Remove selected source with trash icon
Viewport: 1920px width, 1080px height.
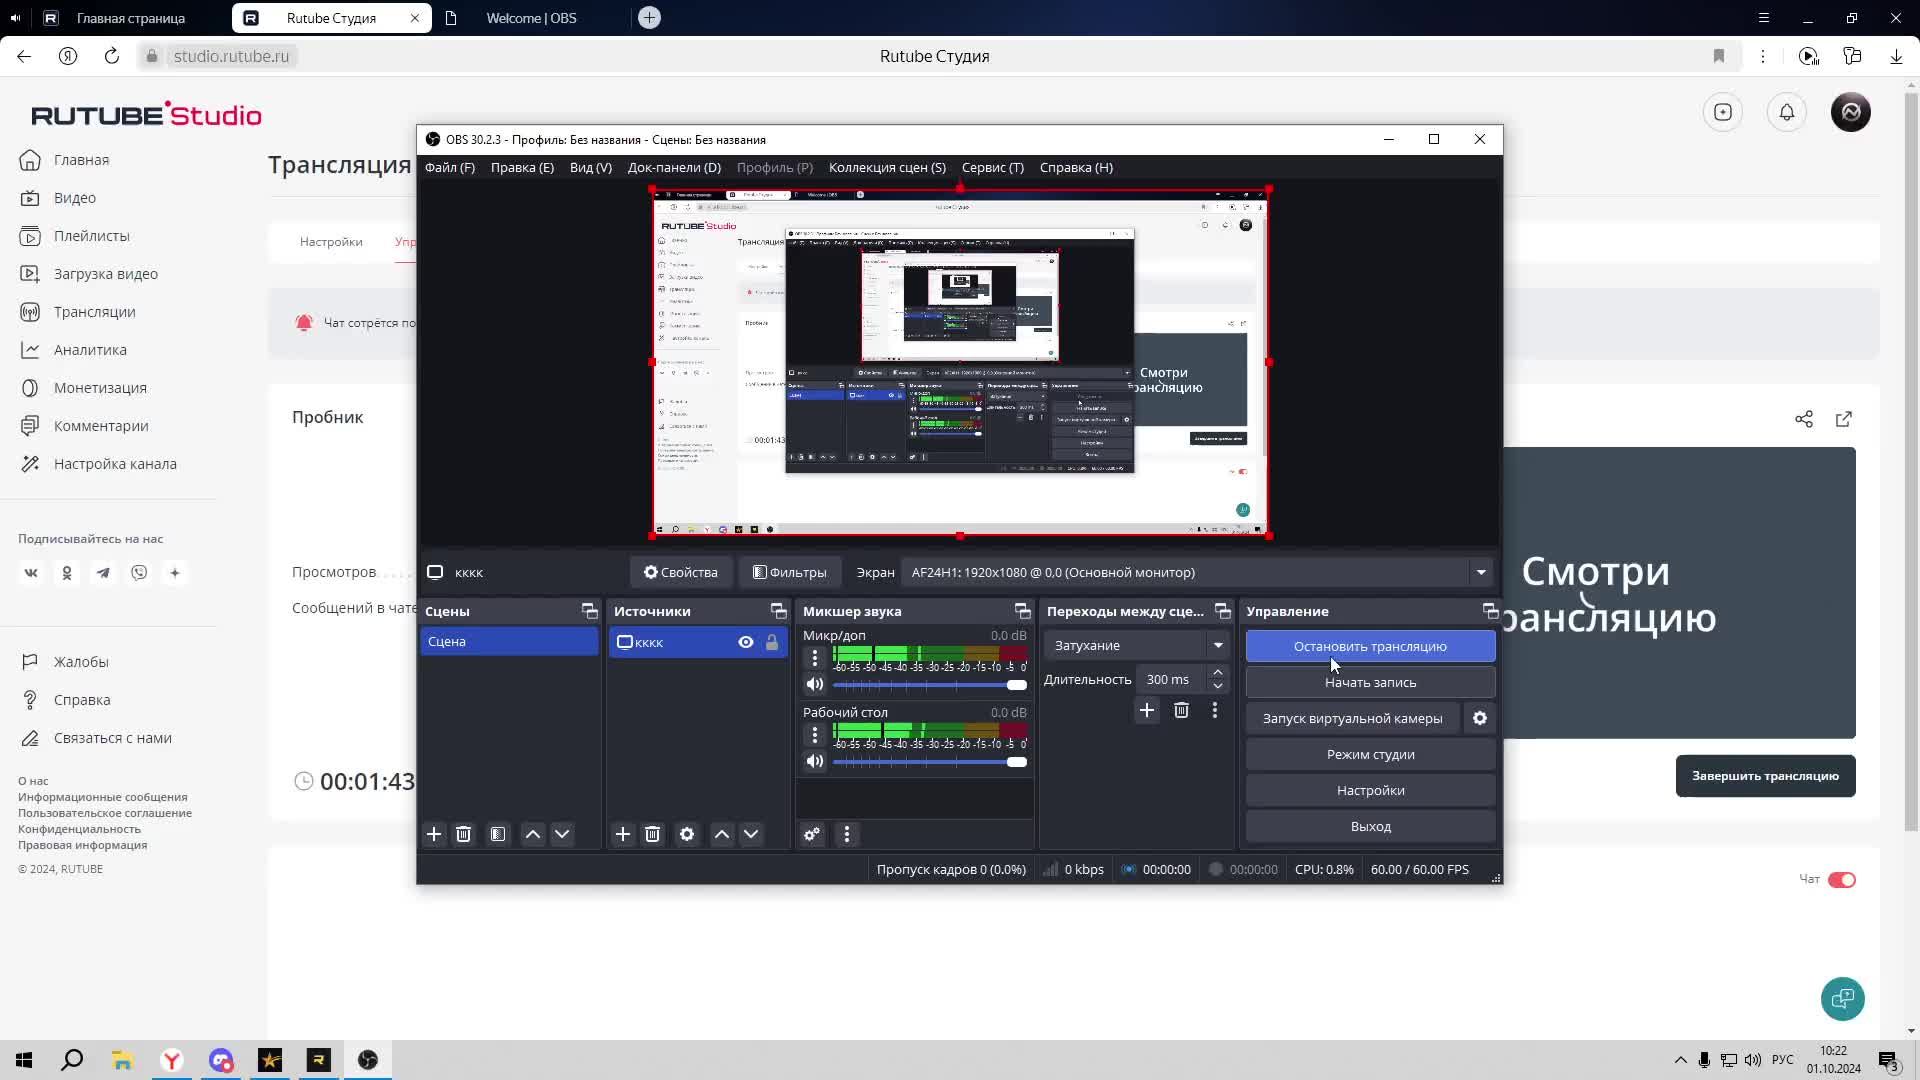(x=652, y=834)
